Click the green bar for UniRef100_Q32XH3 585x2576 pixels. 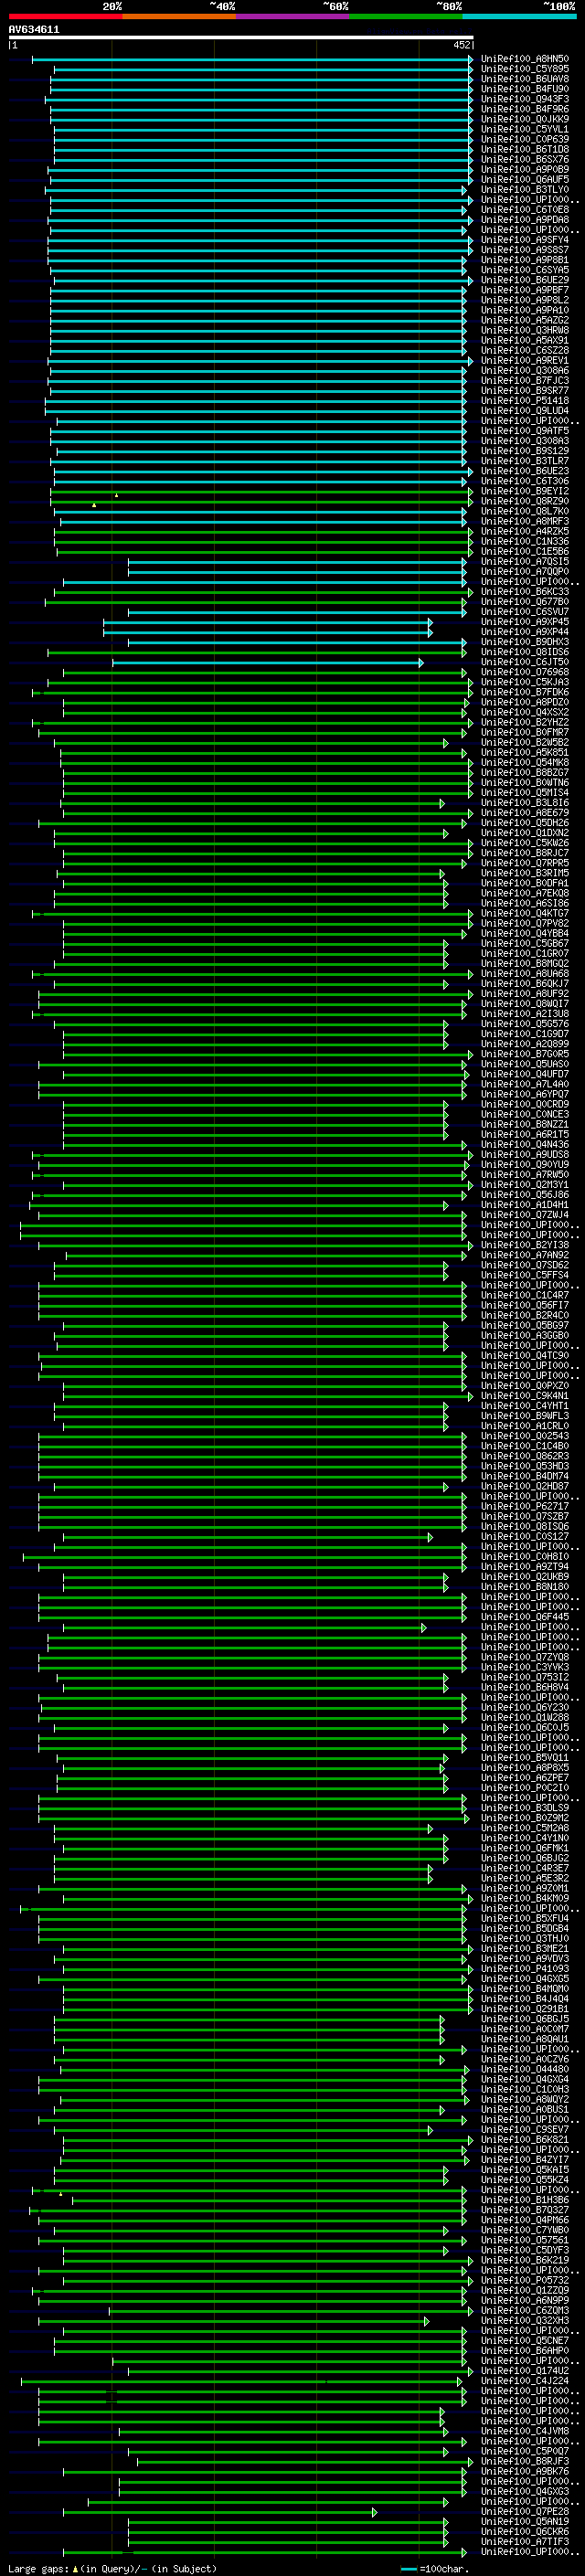tap(232, 2321)
